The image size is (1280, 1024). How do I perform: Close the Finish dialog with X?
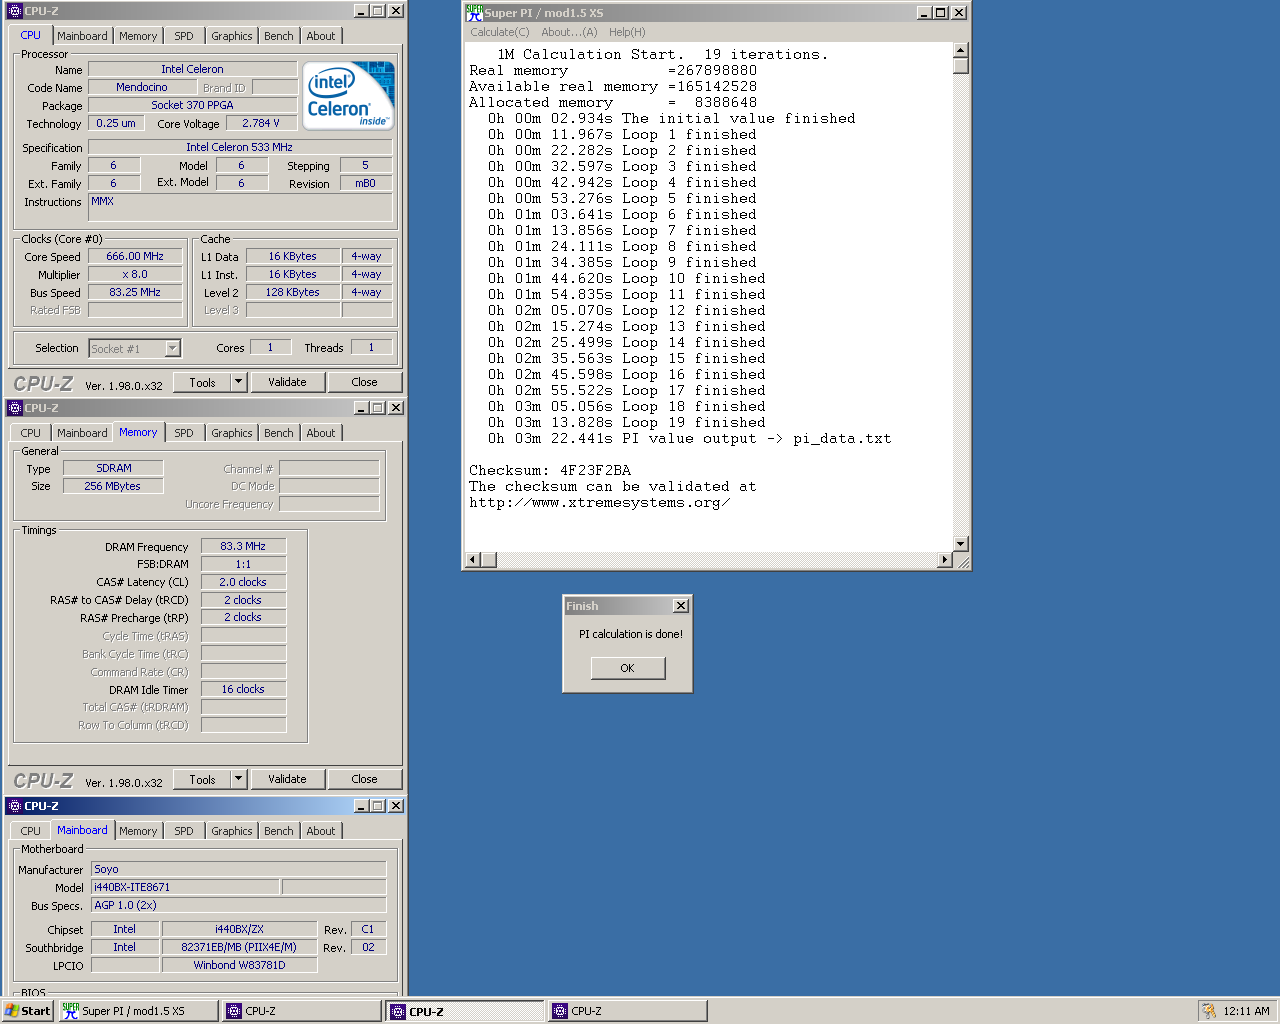(681, 606)
